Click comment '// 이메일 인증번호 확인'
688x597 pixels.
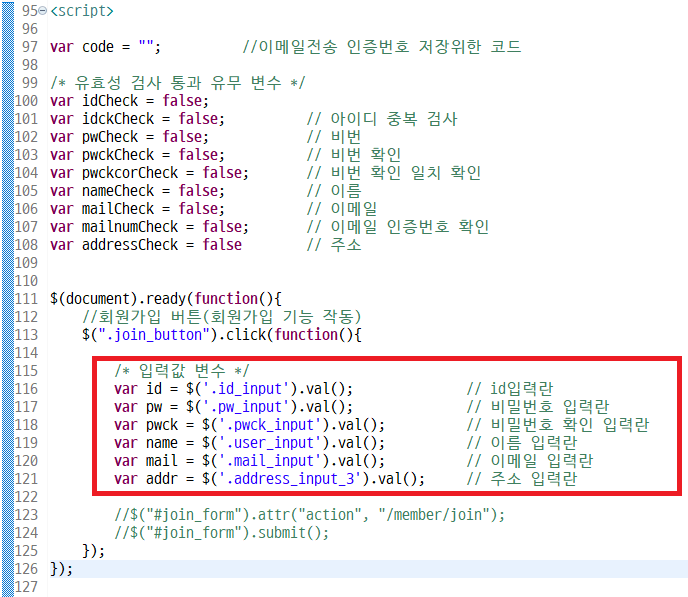(x=398, y=226)
